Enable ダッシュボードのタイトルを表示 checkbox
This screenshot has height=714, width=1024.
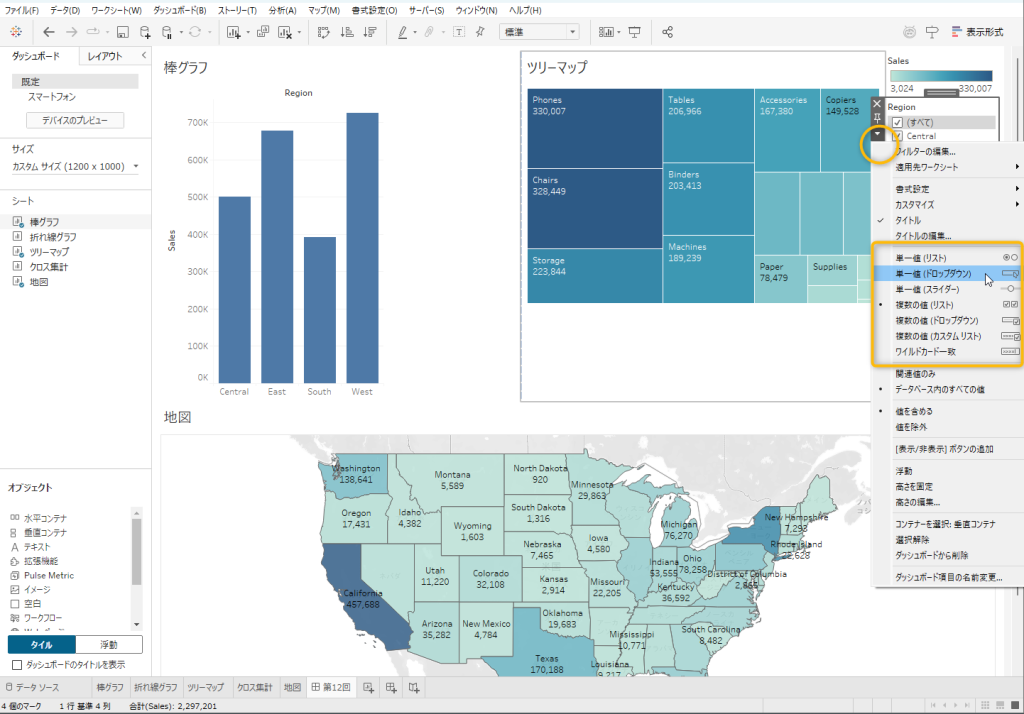coord(17,665)
